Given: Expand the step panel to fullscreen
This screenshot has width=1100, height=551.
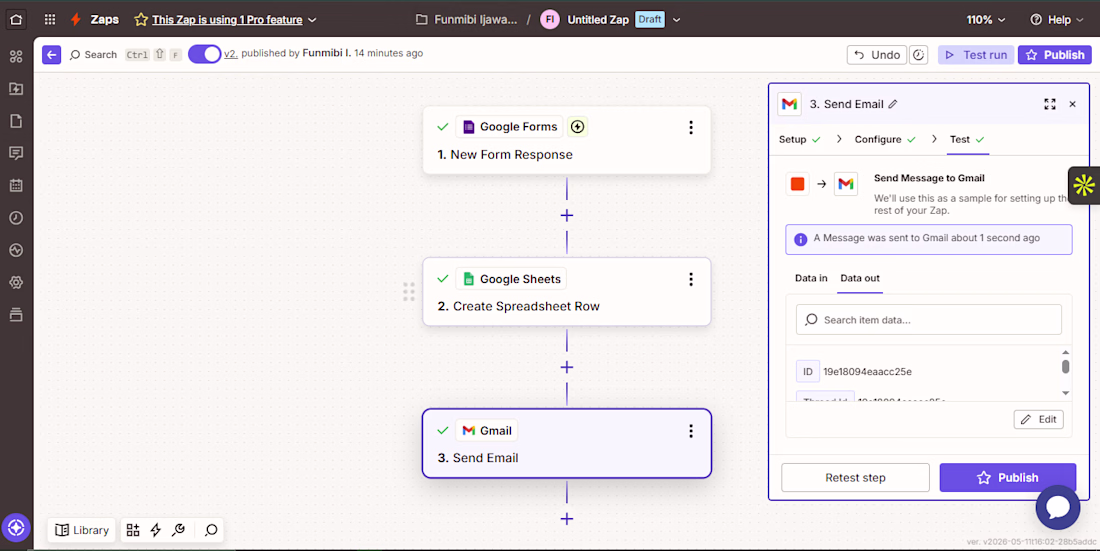Looking at the screenshot, I should point(1049,104).
